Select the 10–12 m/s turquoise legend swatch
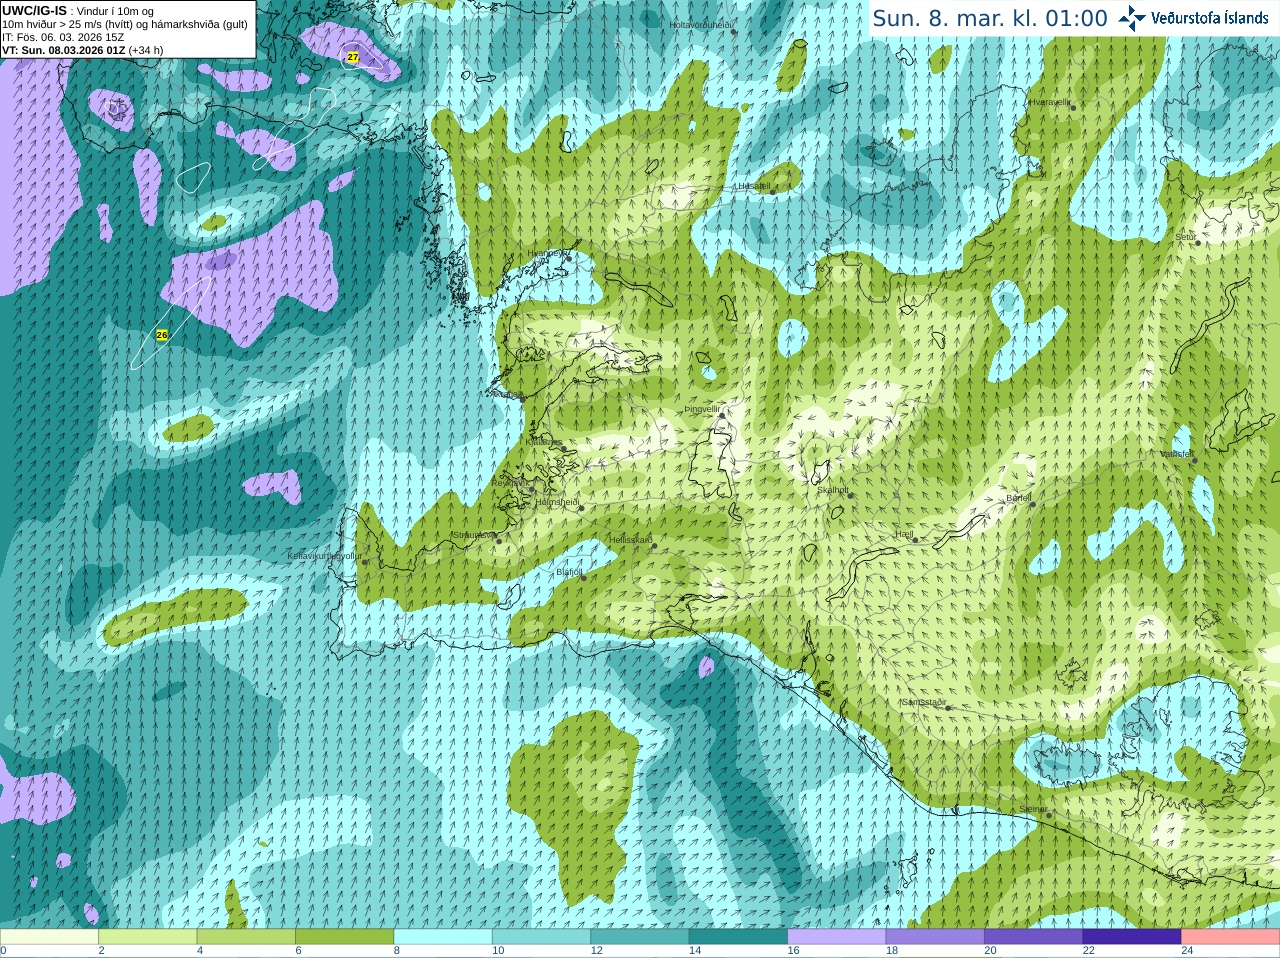Screen dimensions: 1280x958 542,937
